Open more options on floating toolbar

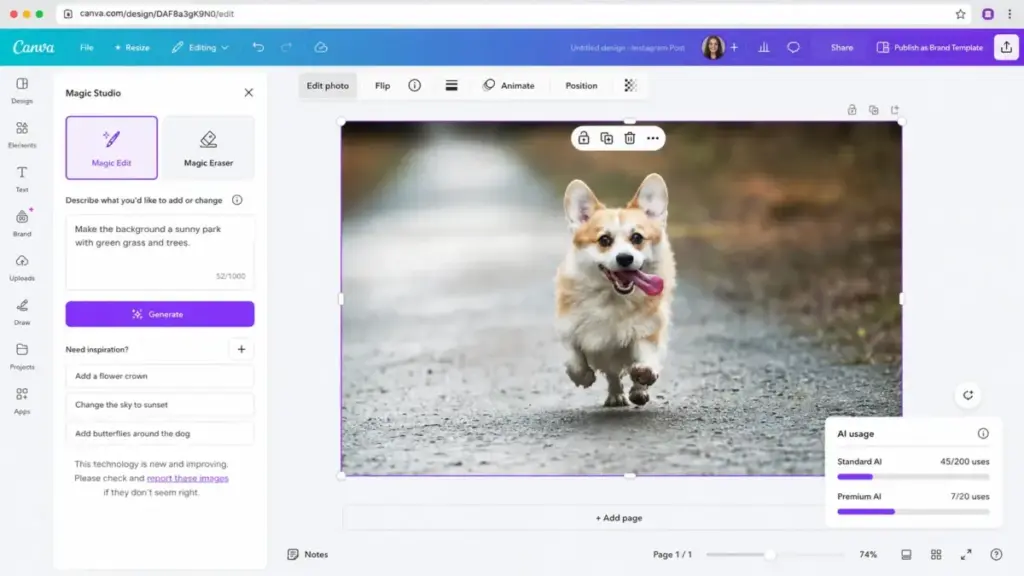pyautogui.click(x=652, y=138)
